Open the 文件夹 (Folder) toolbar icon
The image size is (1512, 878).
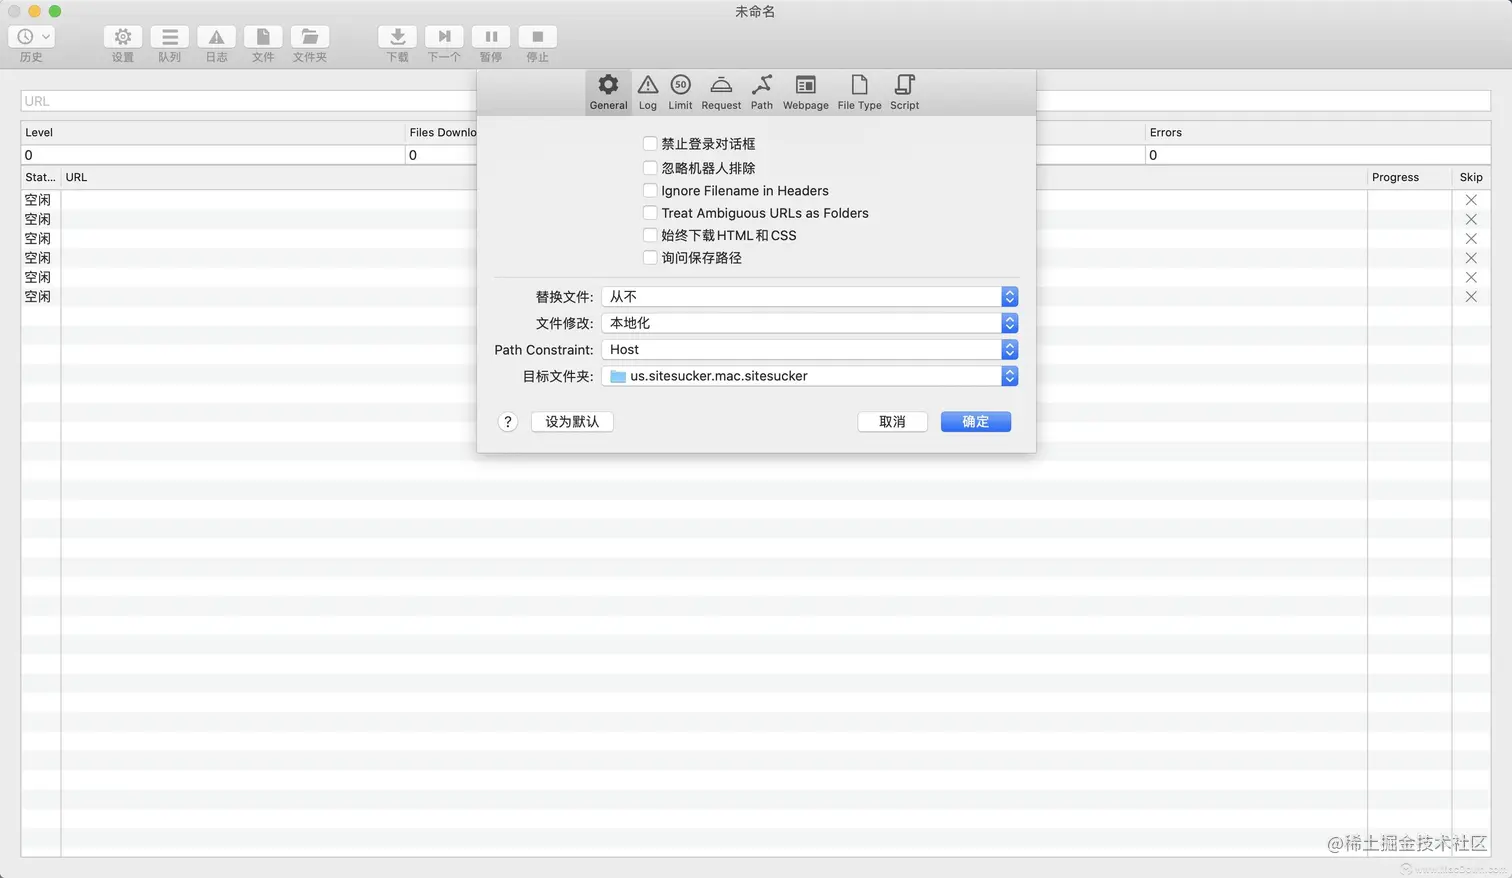(309, 40)
